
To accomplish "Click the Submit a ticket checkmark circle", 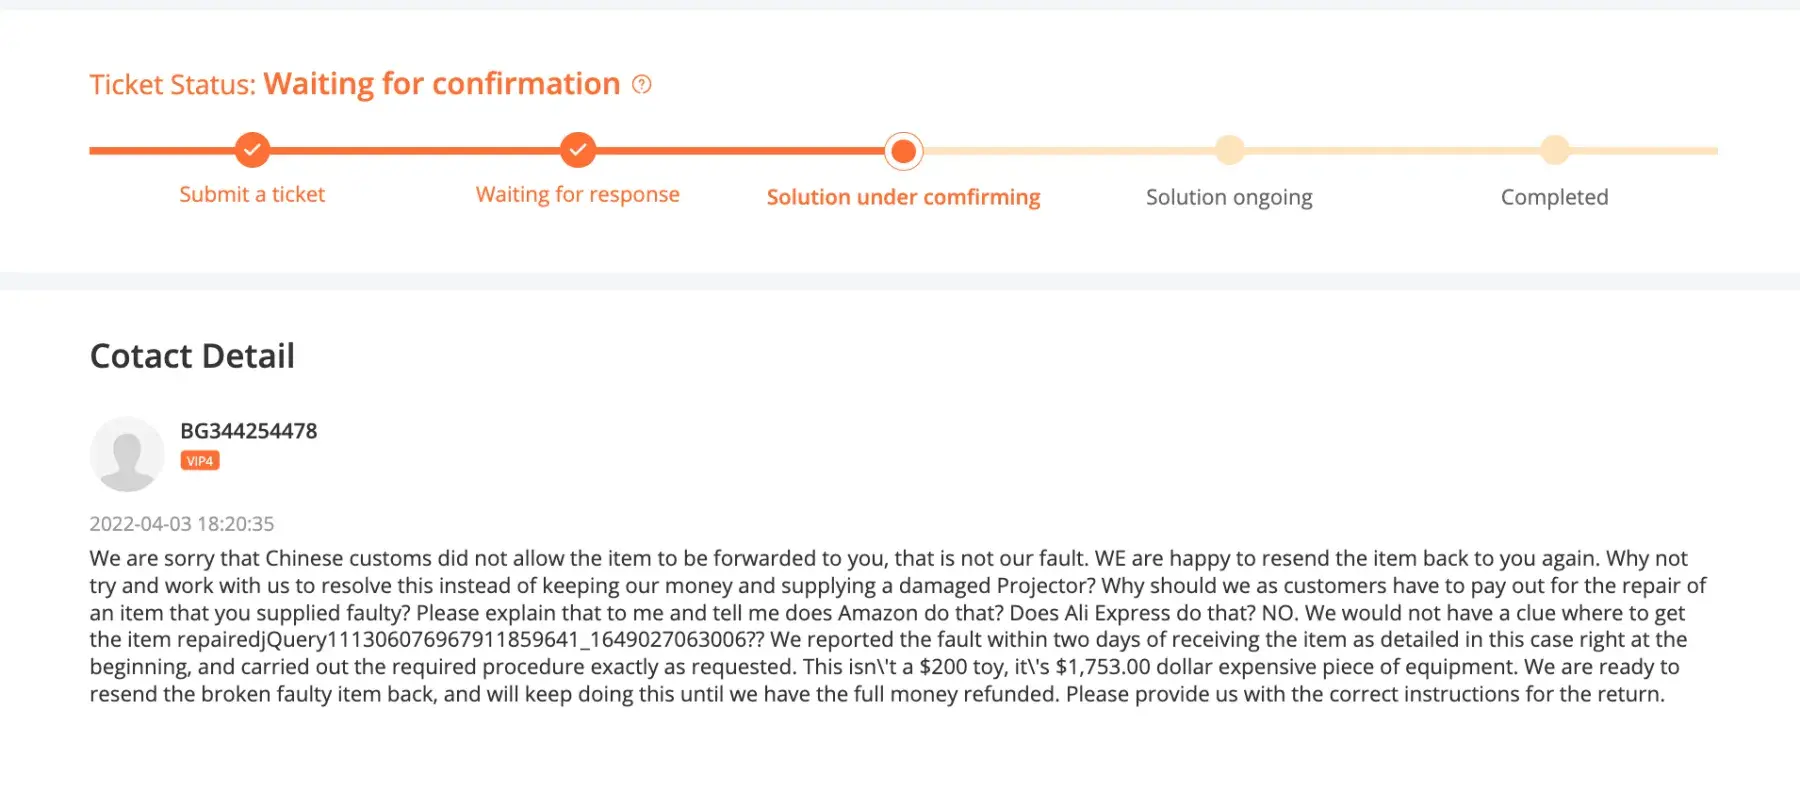I will pyautogui.click(x=252, y=150).
